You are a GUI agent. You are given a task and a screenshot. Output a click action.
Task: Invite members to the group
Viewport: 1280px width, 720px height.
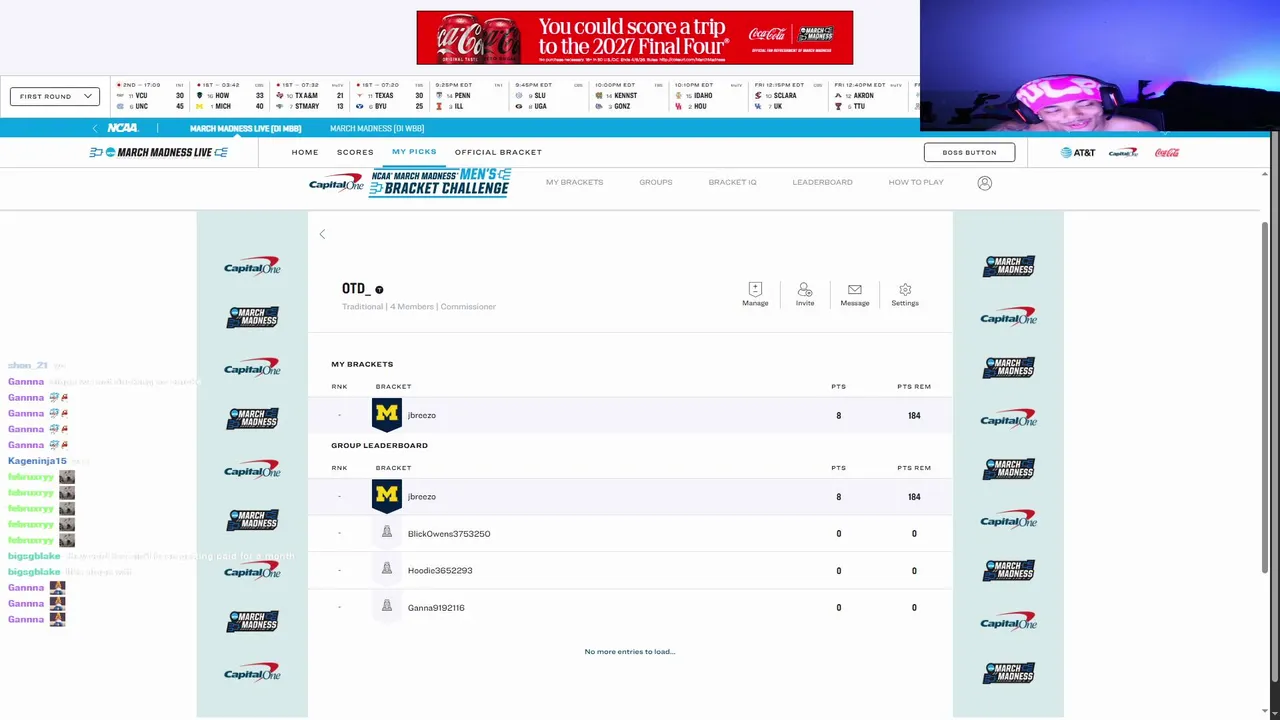pyautogui.click(x=805, y=294)
